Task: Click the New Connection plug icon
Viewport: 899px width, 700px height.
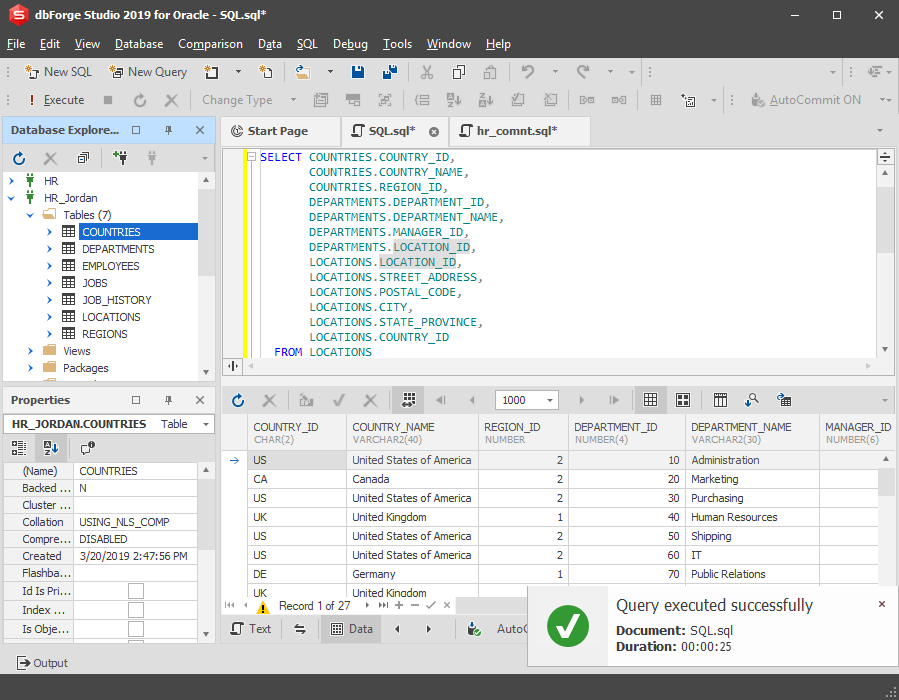Action: [x=120, y=158]
